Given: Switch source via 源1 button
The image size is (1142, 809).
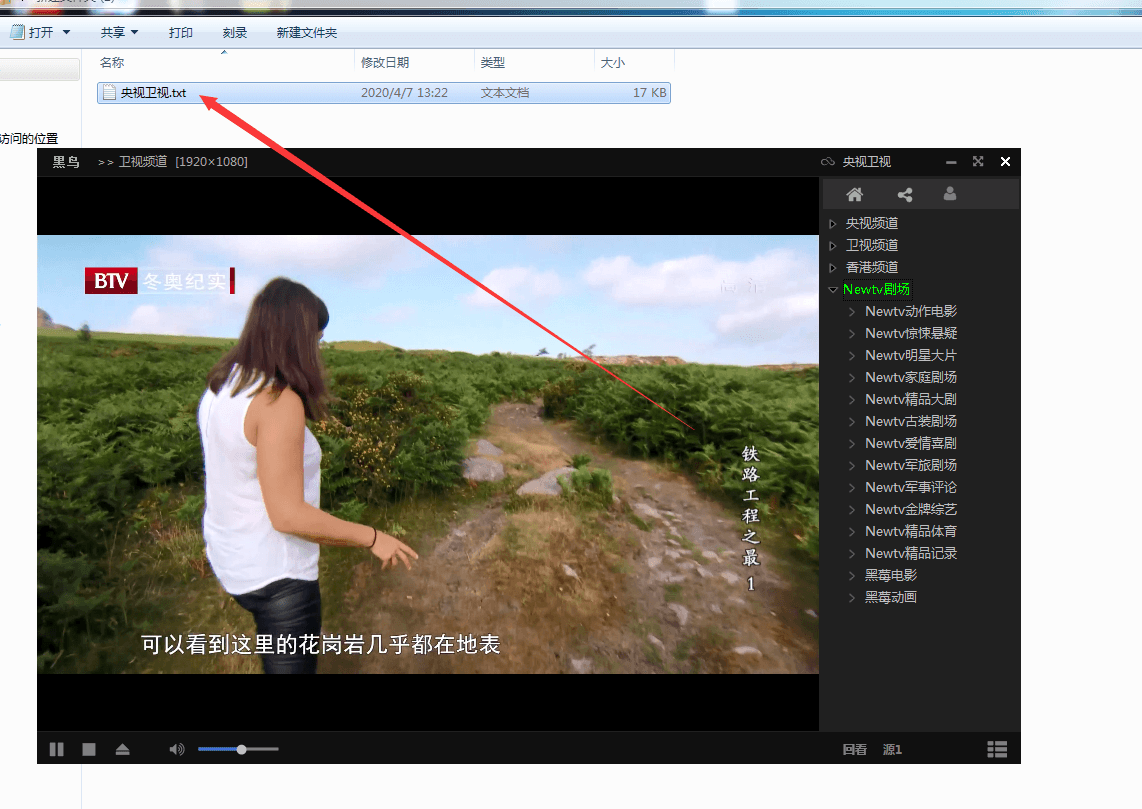Looking at the screenshot, I should 892,749.
